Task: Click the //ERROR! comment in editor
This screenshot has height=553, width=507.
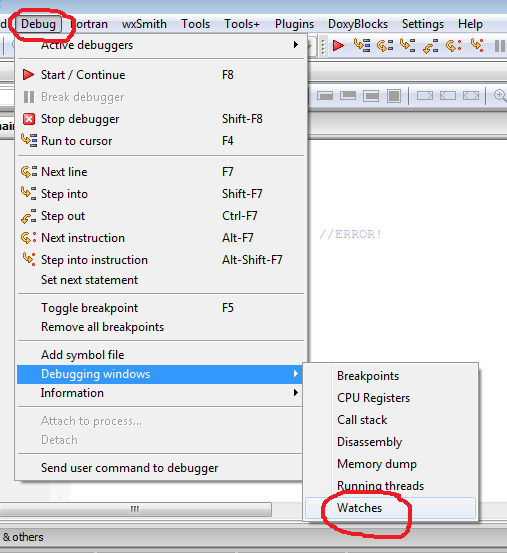Action: (350, 234)
